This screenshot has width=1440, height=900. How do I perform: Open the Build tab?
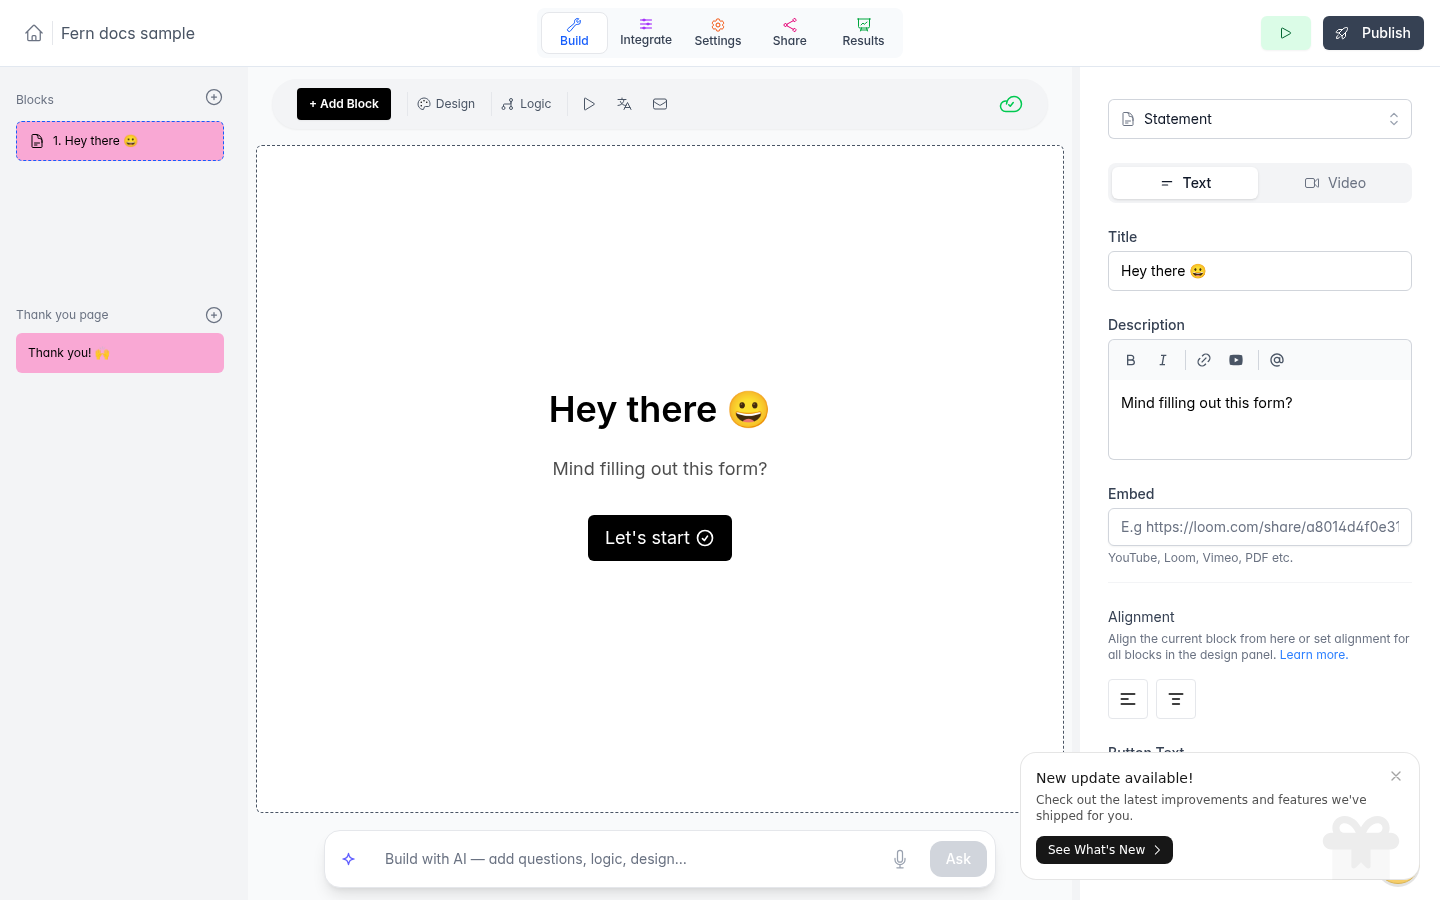point(574,33)
